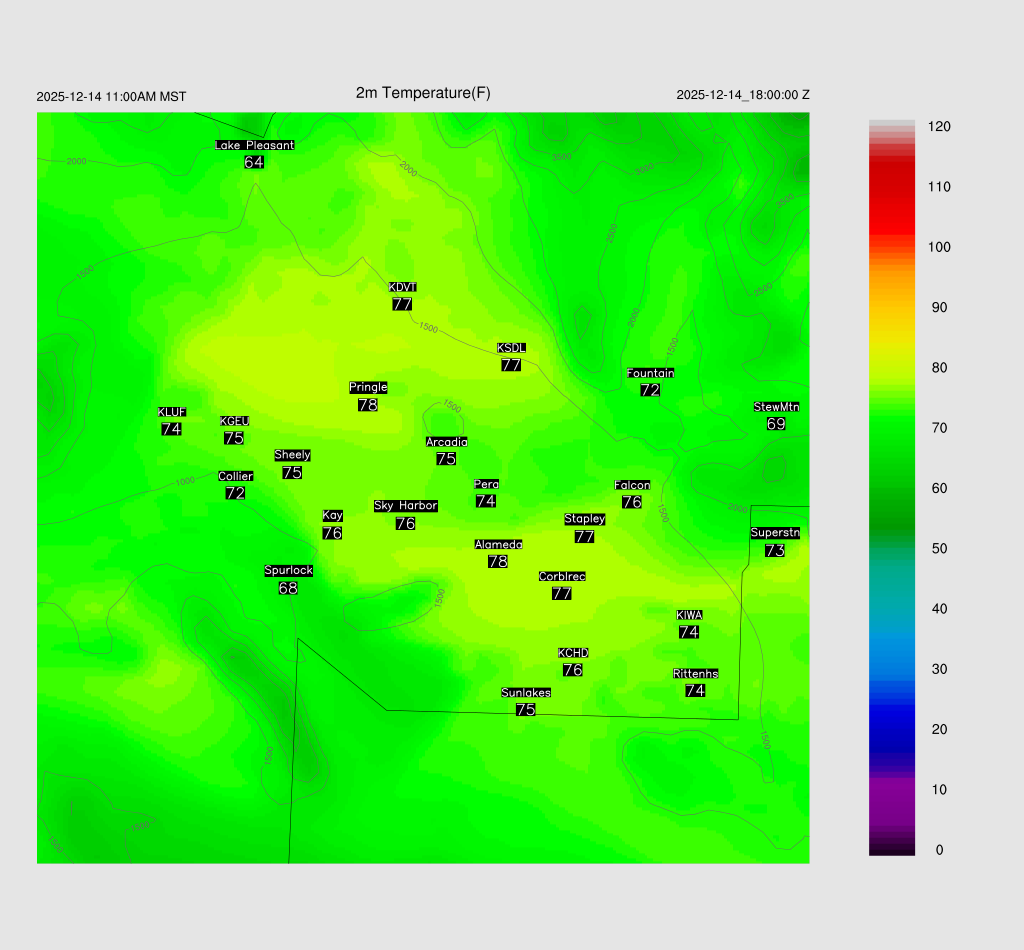Select the Fountain station label
The height and width of the screenshot is (950, 1024).
(650, 373)
